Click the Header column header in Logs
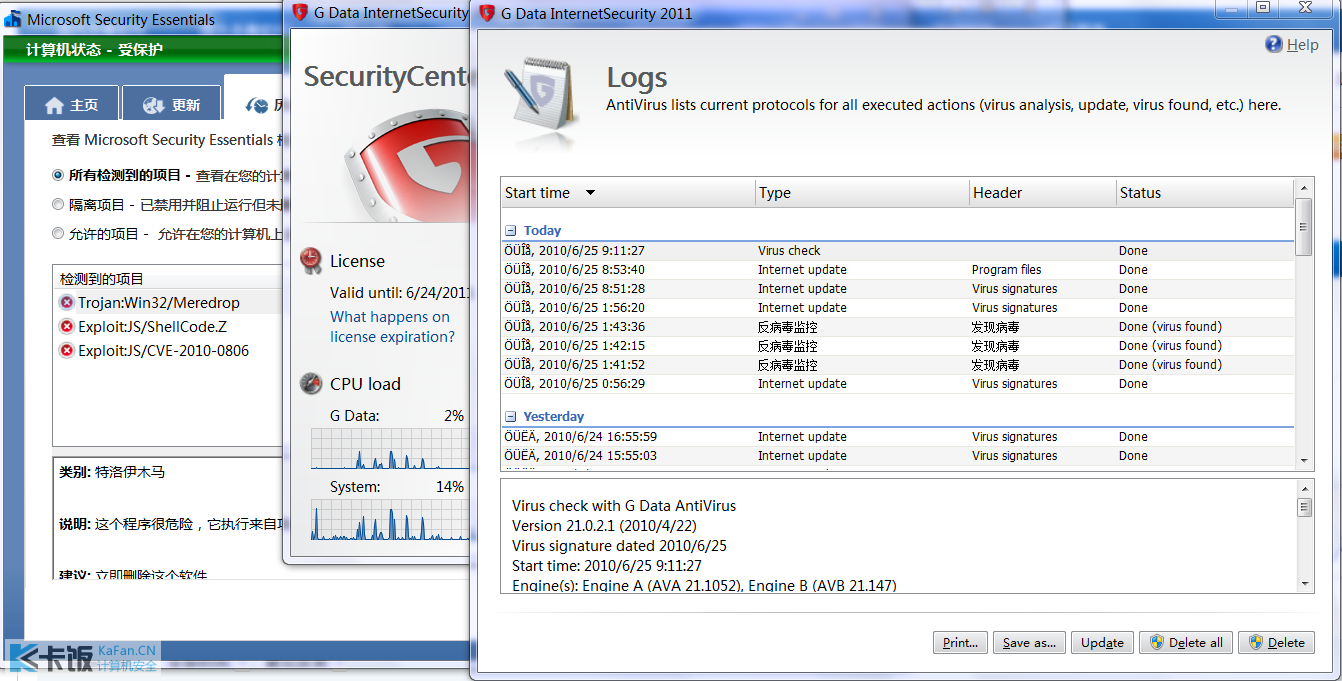Image resolution: width=1342 pixels, height=681 pixels. pyautogui.click(x=1043, y=193)
